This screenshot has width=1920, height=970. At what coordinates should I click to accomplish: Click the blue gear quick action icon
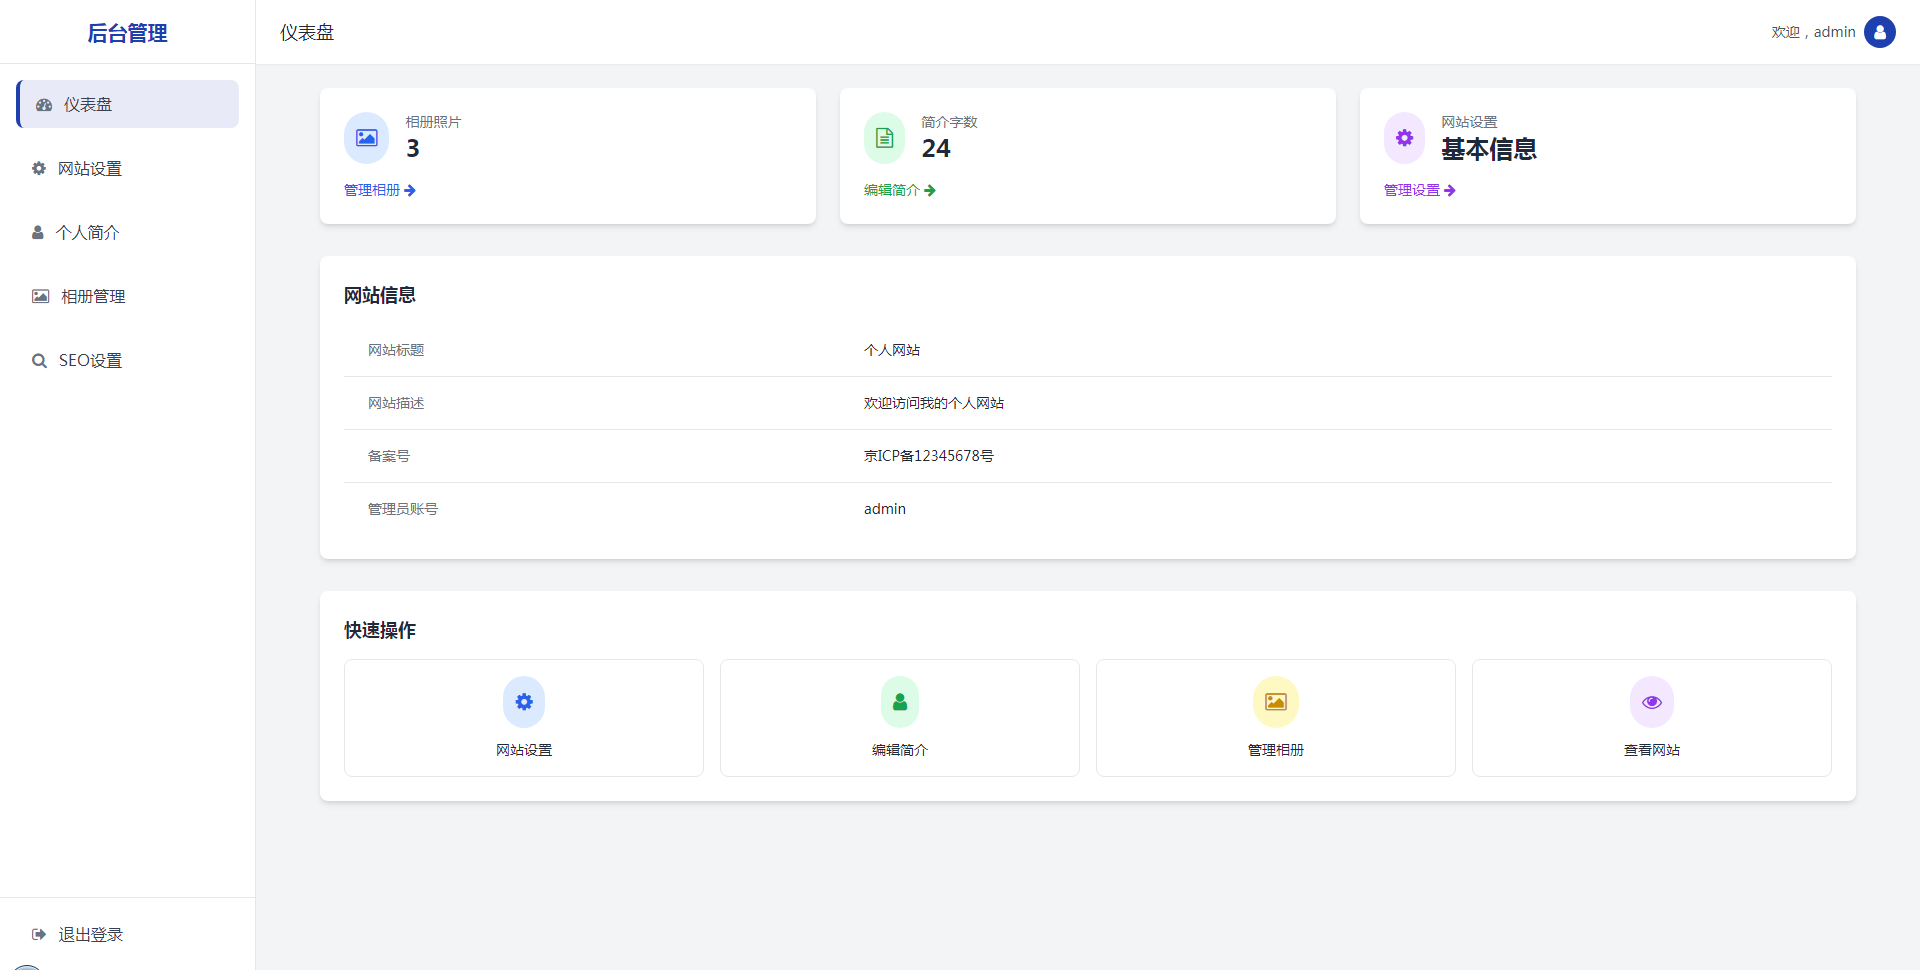click(524, 702)
